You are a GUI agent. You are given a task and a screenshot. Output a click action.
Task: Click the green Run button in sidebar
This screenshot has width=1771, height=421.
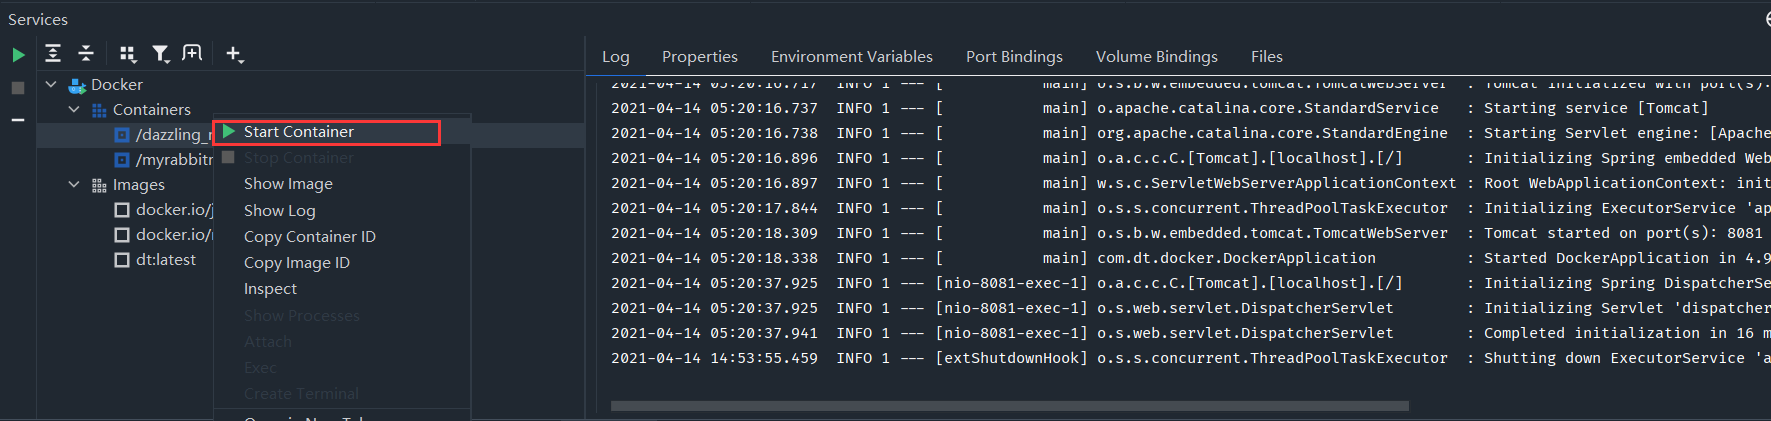(x=18, y=55)
